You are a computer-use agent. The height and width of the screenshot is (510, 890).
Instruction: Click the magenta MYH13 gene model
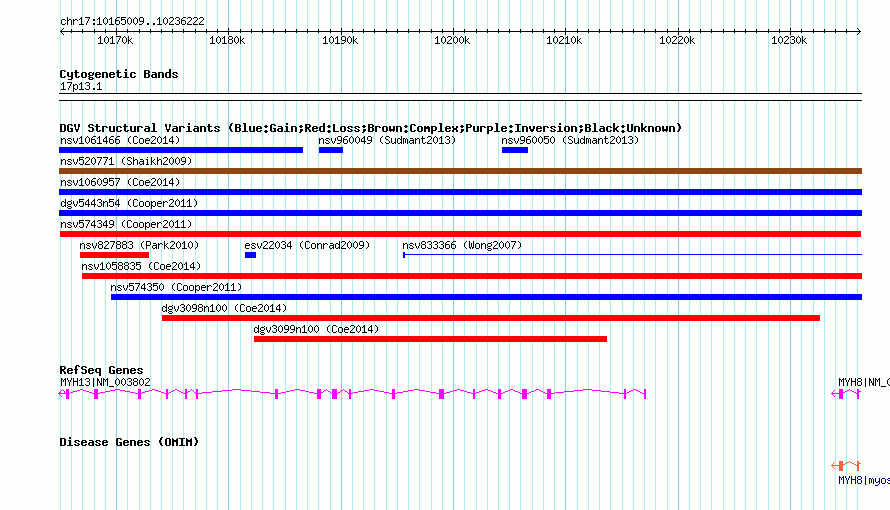pyautogui.click(x=352, y=393)
